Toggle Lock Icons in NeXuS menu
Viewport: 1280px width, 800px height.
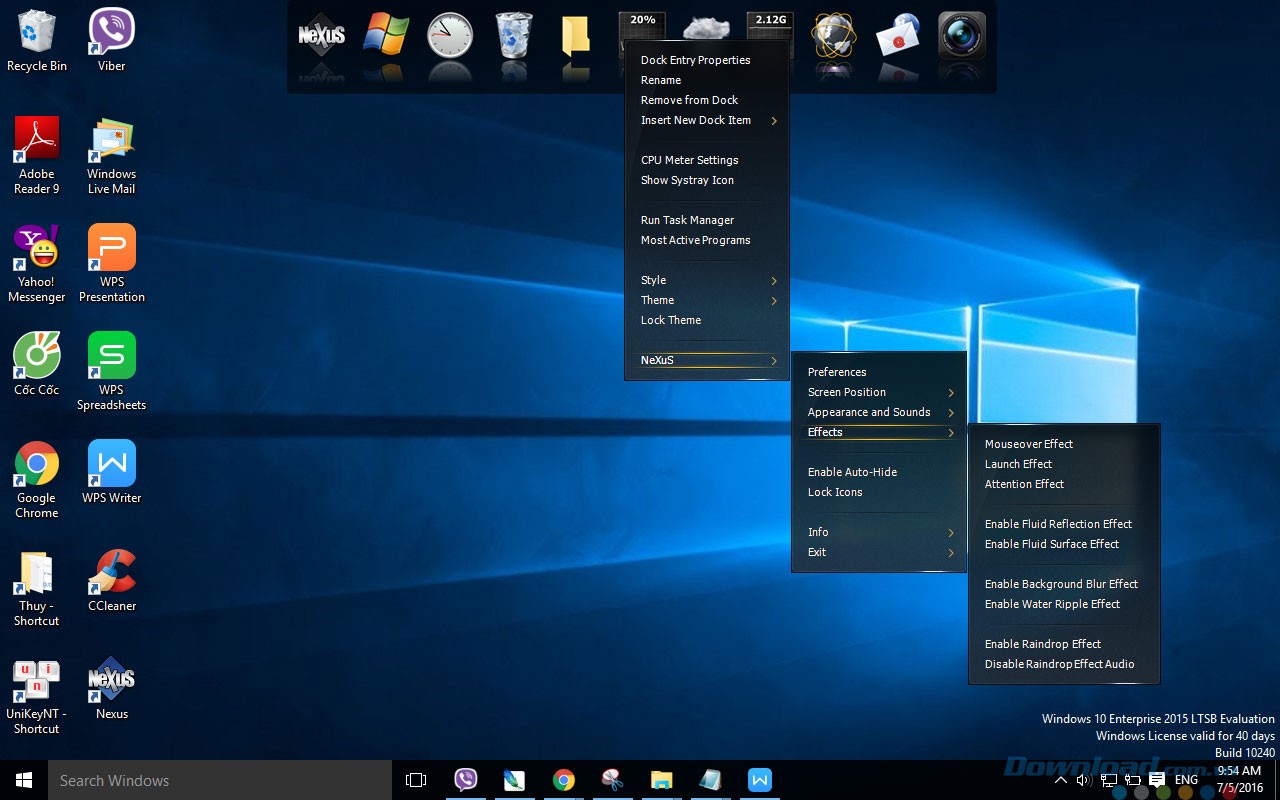coord(835,492)
